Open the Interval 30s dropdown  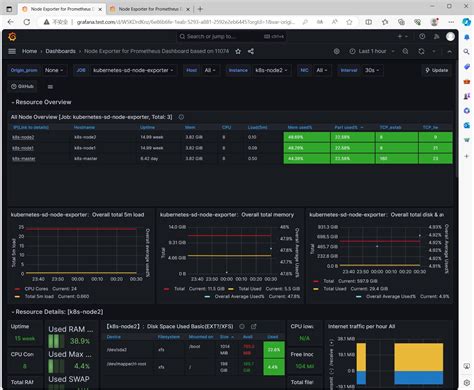point(372,70)
